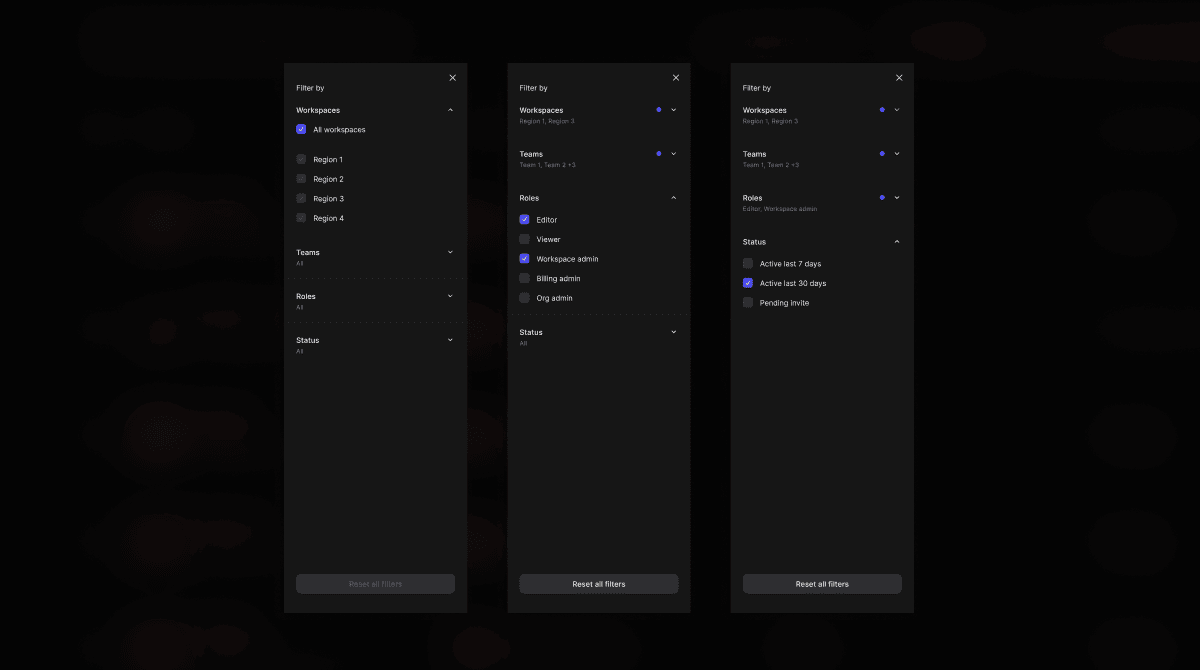The width and height of the screenshot is (1200, 670).
Task: Tick the Viewer role checkbox
Action: [524, 239]
